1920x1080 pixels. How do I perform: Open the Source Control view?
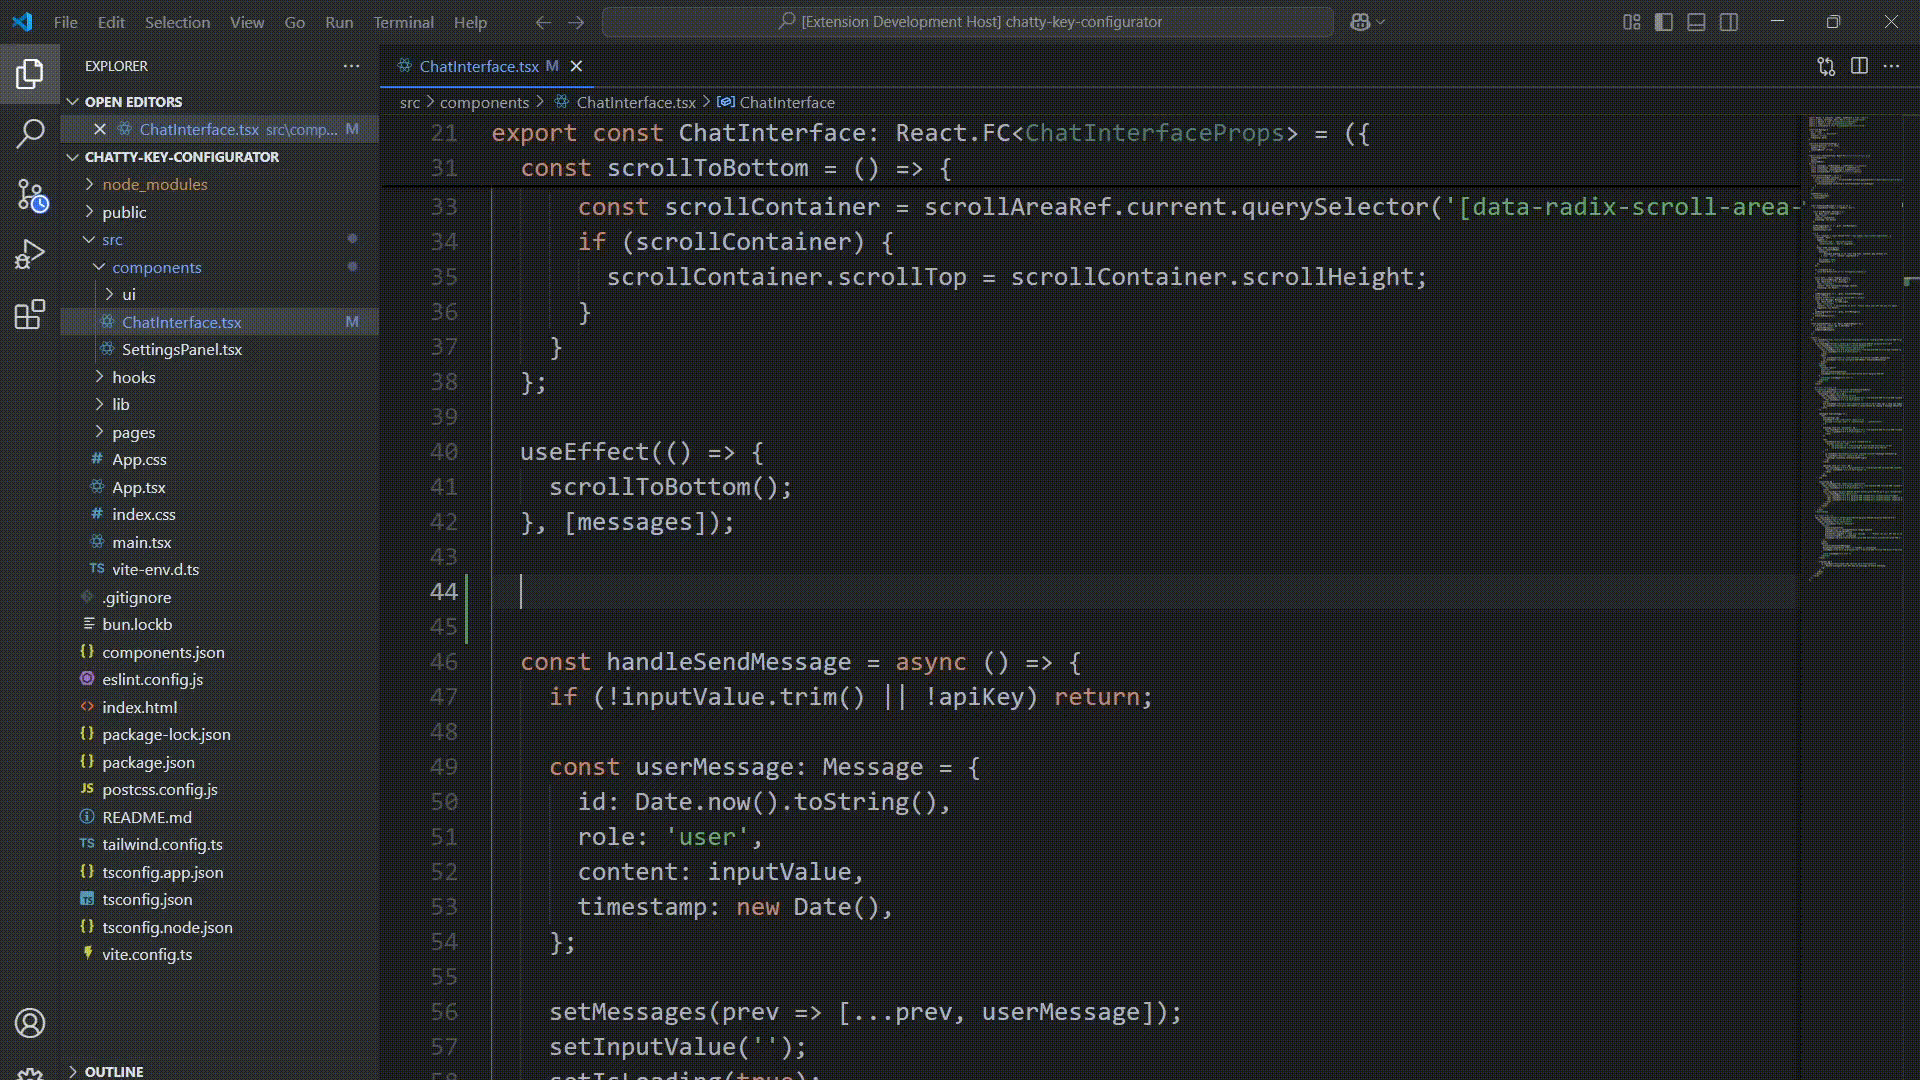[x=30, y=195]
